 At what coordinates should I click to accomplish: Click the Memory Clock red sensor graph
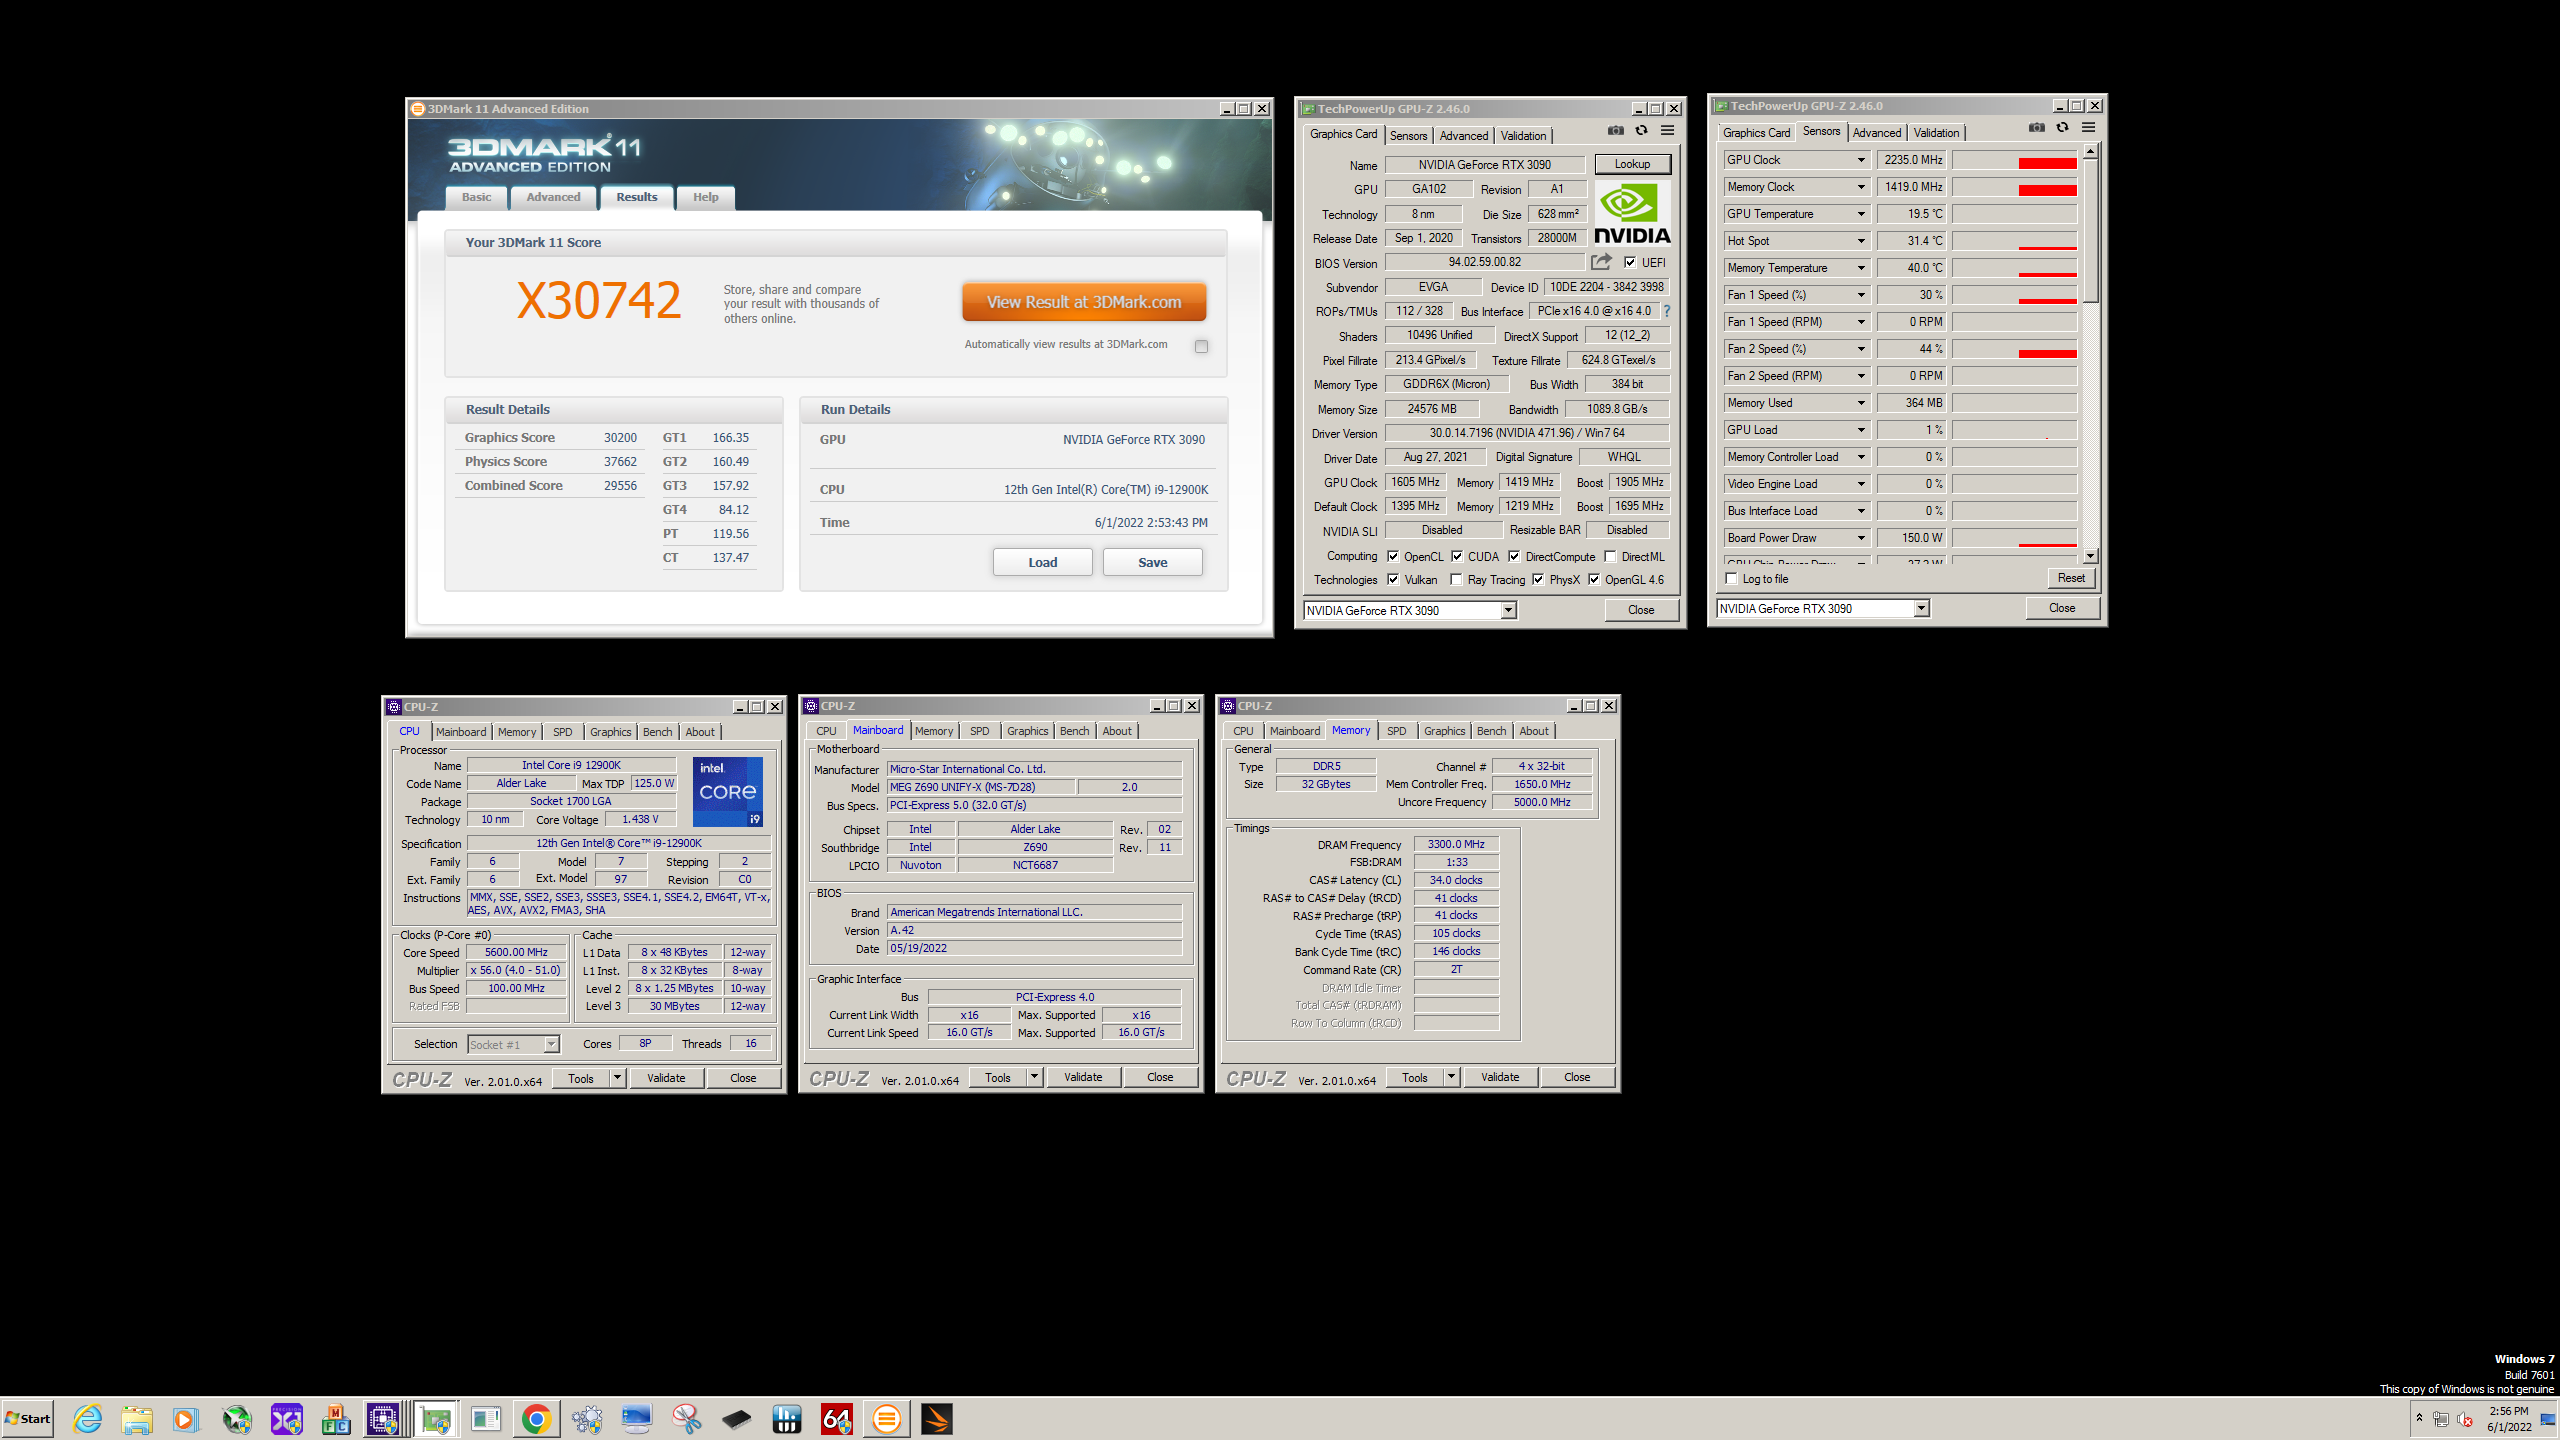pyautogui.click(x=2014, y=187)
